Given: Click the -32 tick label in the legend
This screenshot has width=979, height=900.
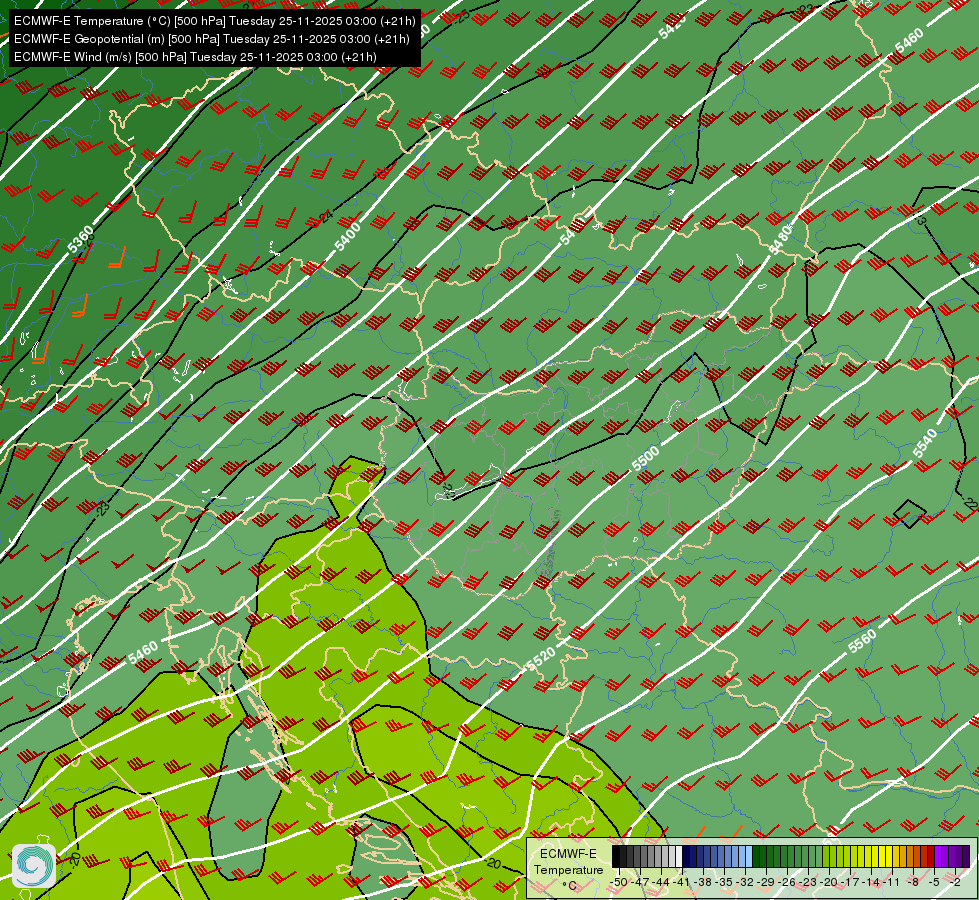Looking at the screenshot, I should [745, 882].
